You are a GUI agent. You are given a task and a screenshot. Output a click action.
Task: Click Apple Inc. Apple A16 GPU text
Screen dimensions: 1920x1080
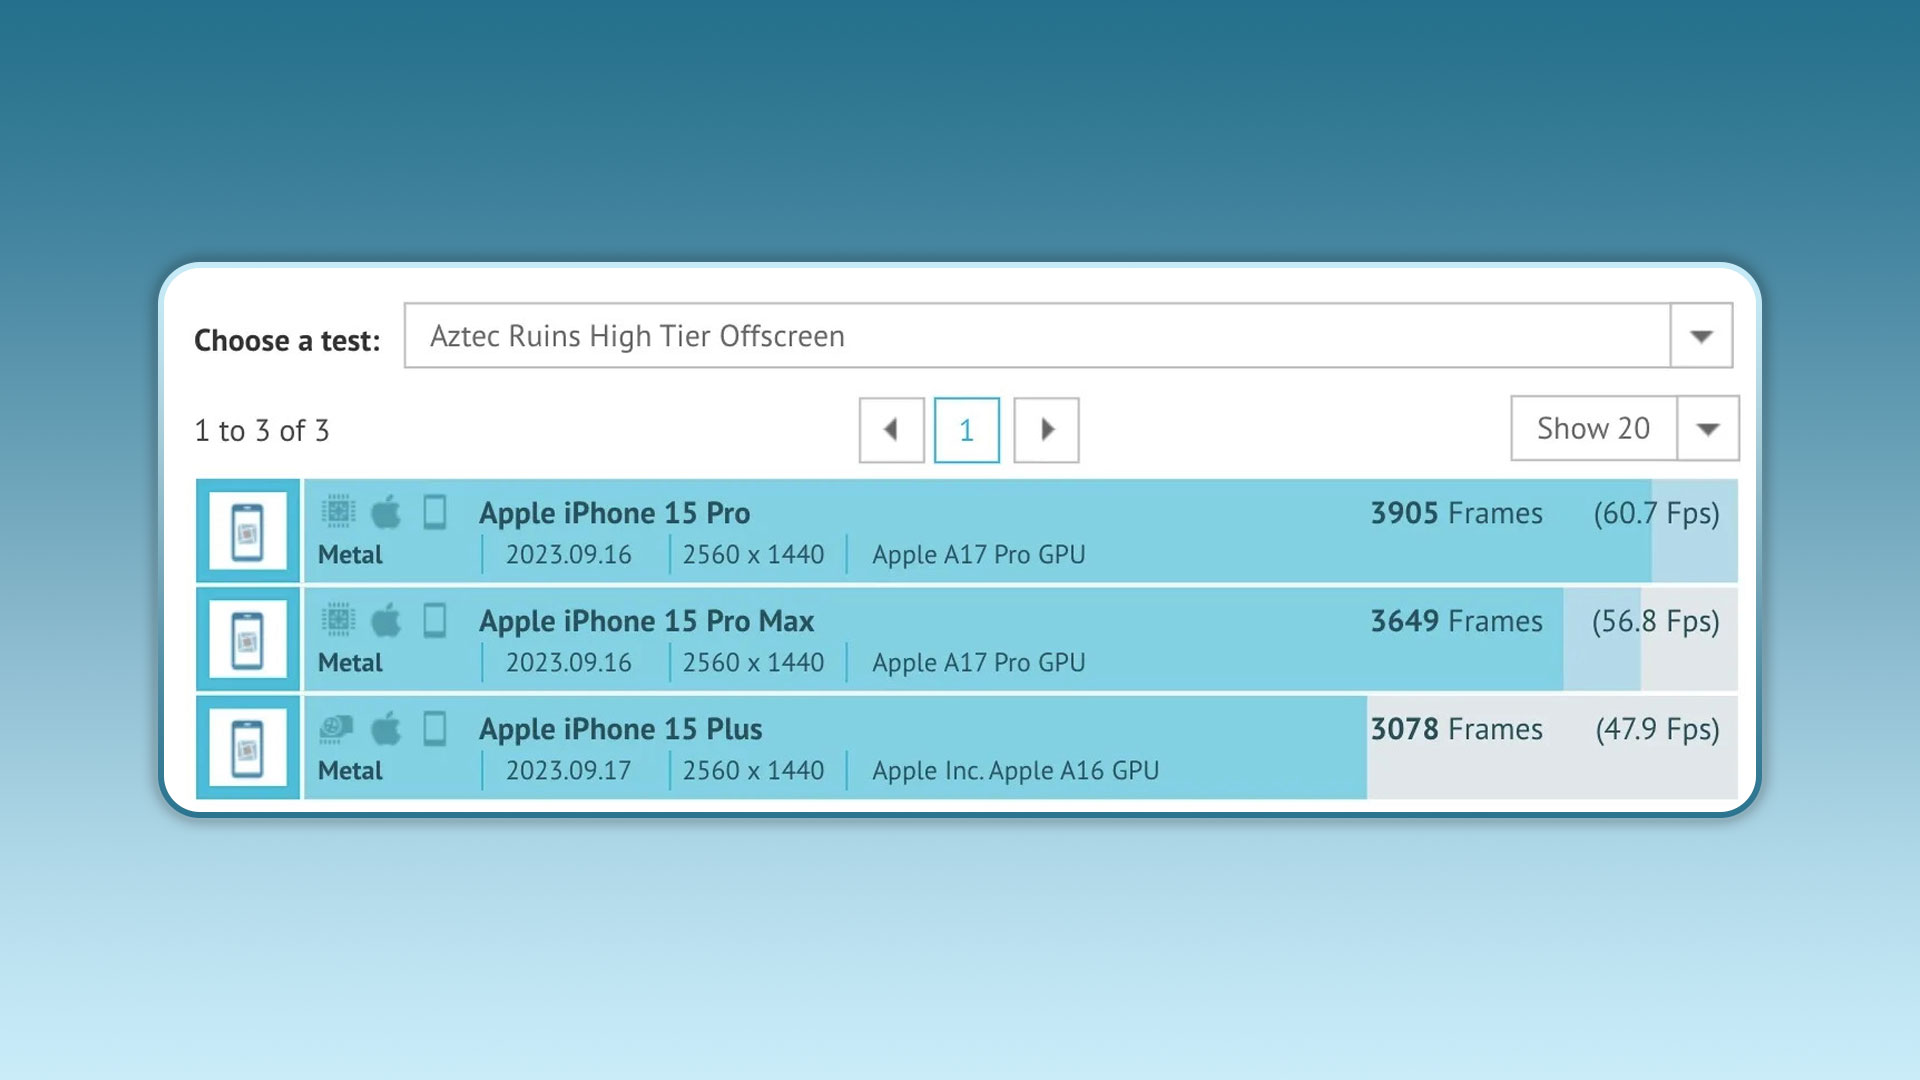pos(1015,771)
